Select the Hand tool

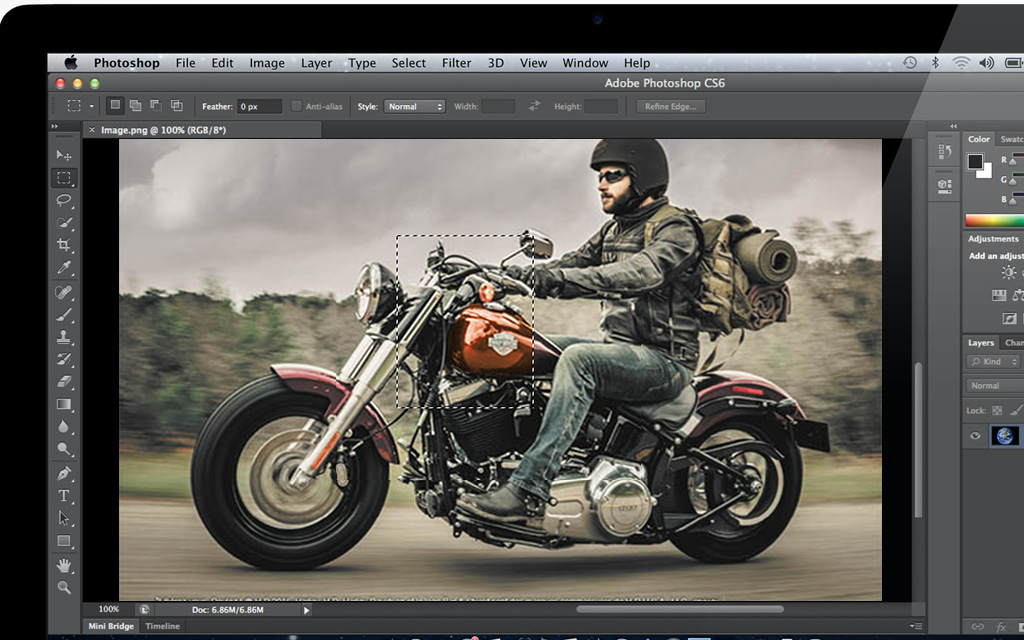click(64, 566)
